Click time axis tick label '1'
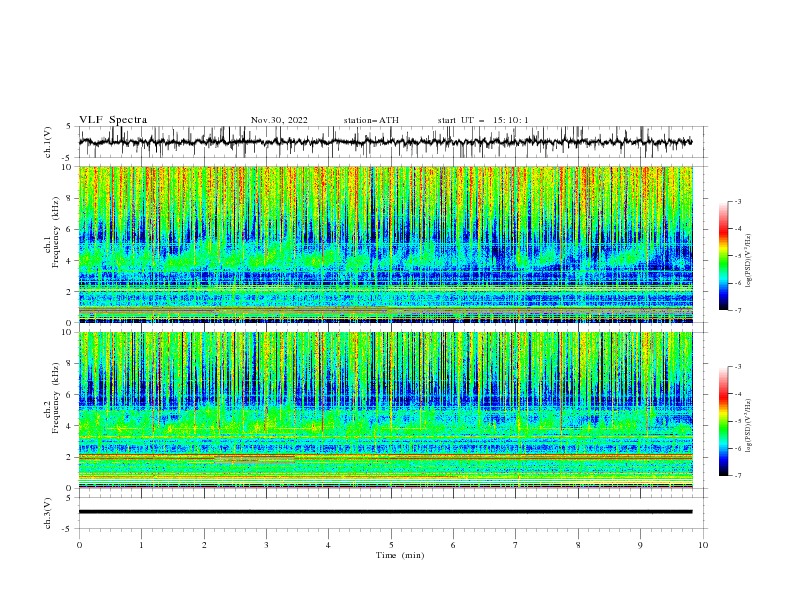Viewport: 792px width, 612px height. tap(142, 545)
